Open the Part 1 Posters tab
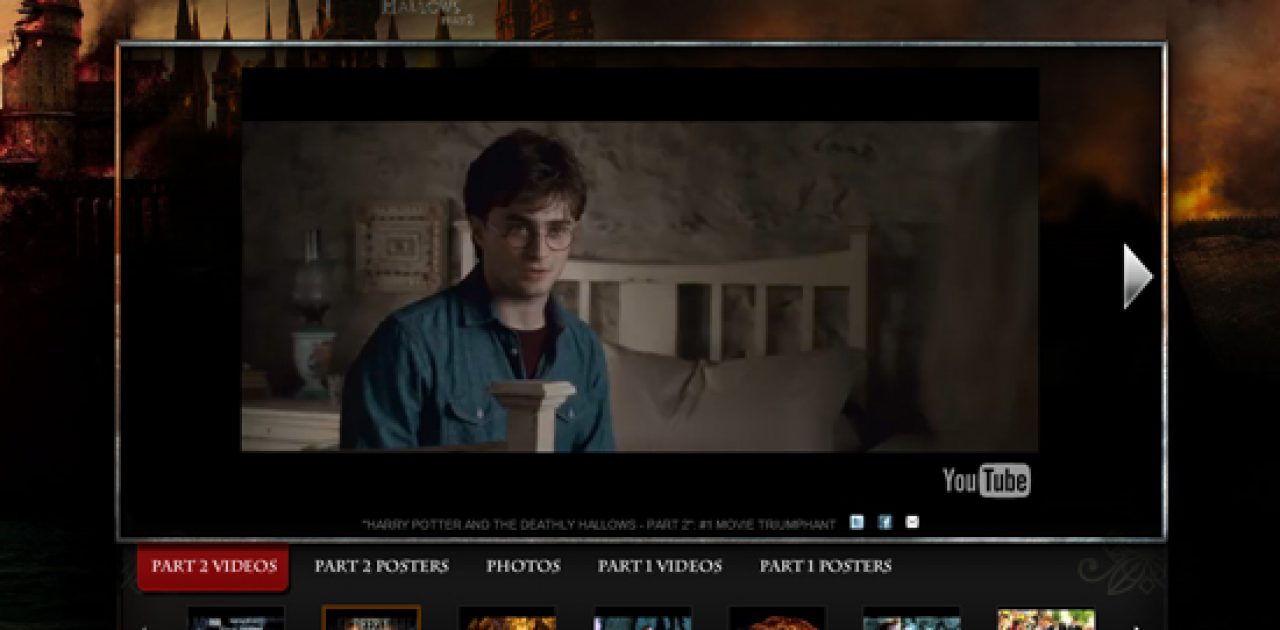The image size is (1280, 630). click(825, 566)
